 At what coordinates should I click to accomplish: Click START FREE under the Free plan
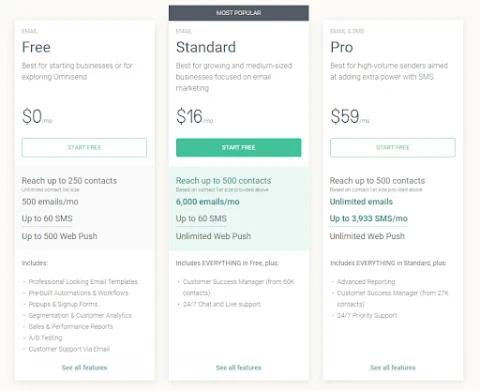(84, 148)
